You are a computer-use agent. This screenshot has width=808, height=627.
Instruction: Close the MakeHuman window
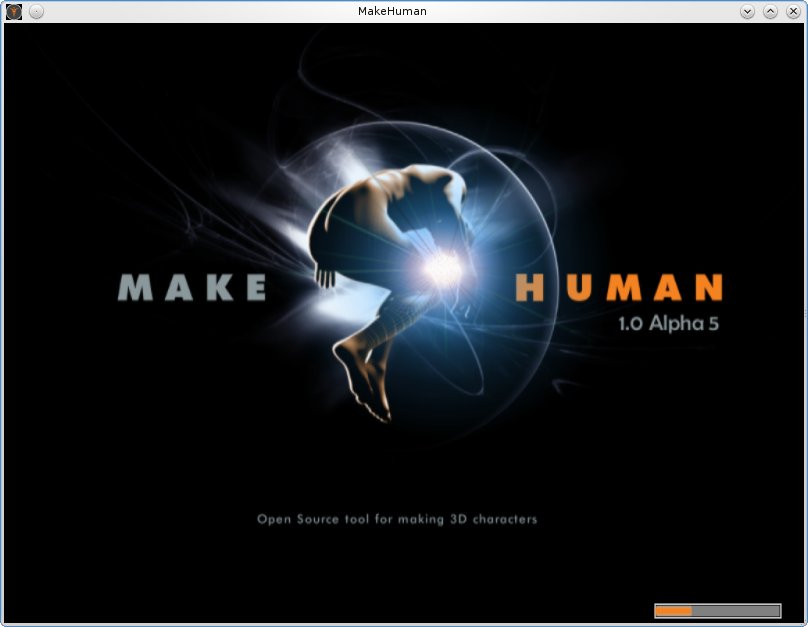pos(793,11)
